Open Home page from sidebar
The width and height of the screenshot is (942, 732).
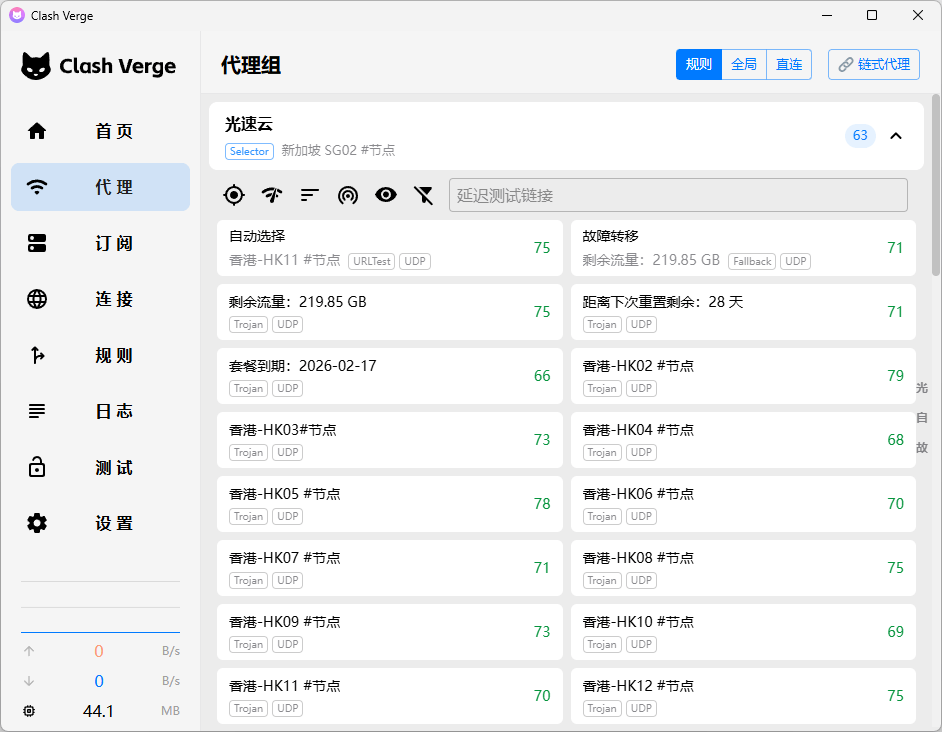tap(100, 131)
